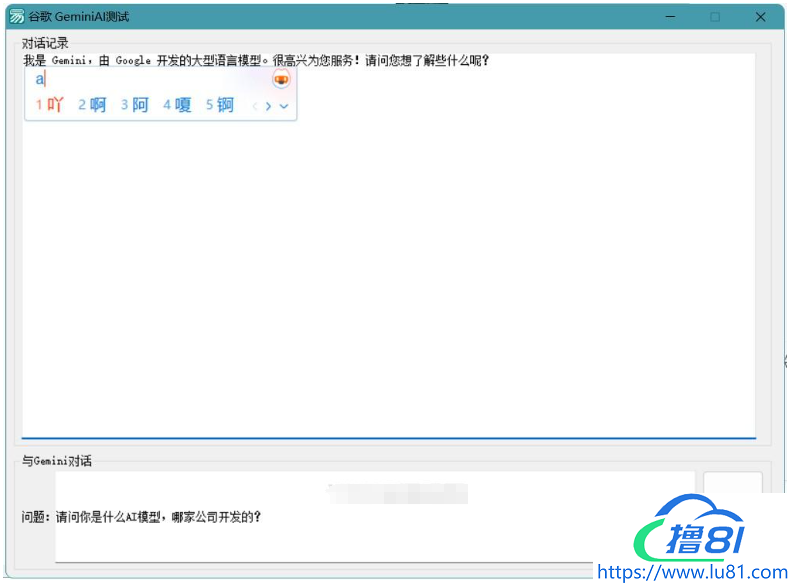Image resolution: width=793 pixels, height=583 pixels.
Task: Click the IME composition text 'a'
Action: click(40, 80)
